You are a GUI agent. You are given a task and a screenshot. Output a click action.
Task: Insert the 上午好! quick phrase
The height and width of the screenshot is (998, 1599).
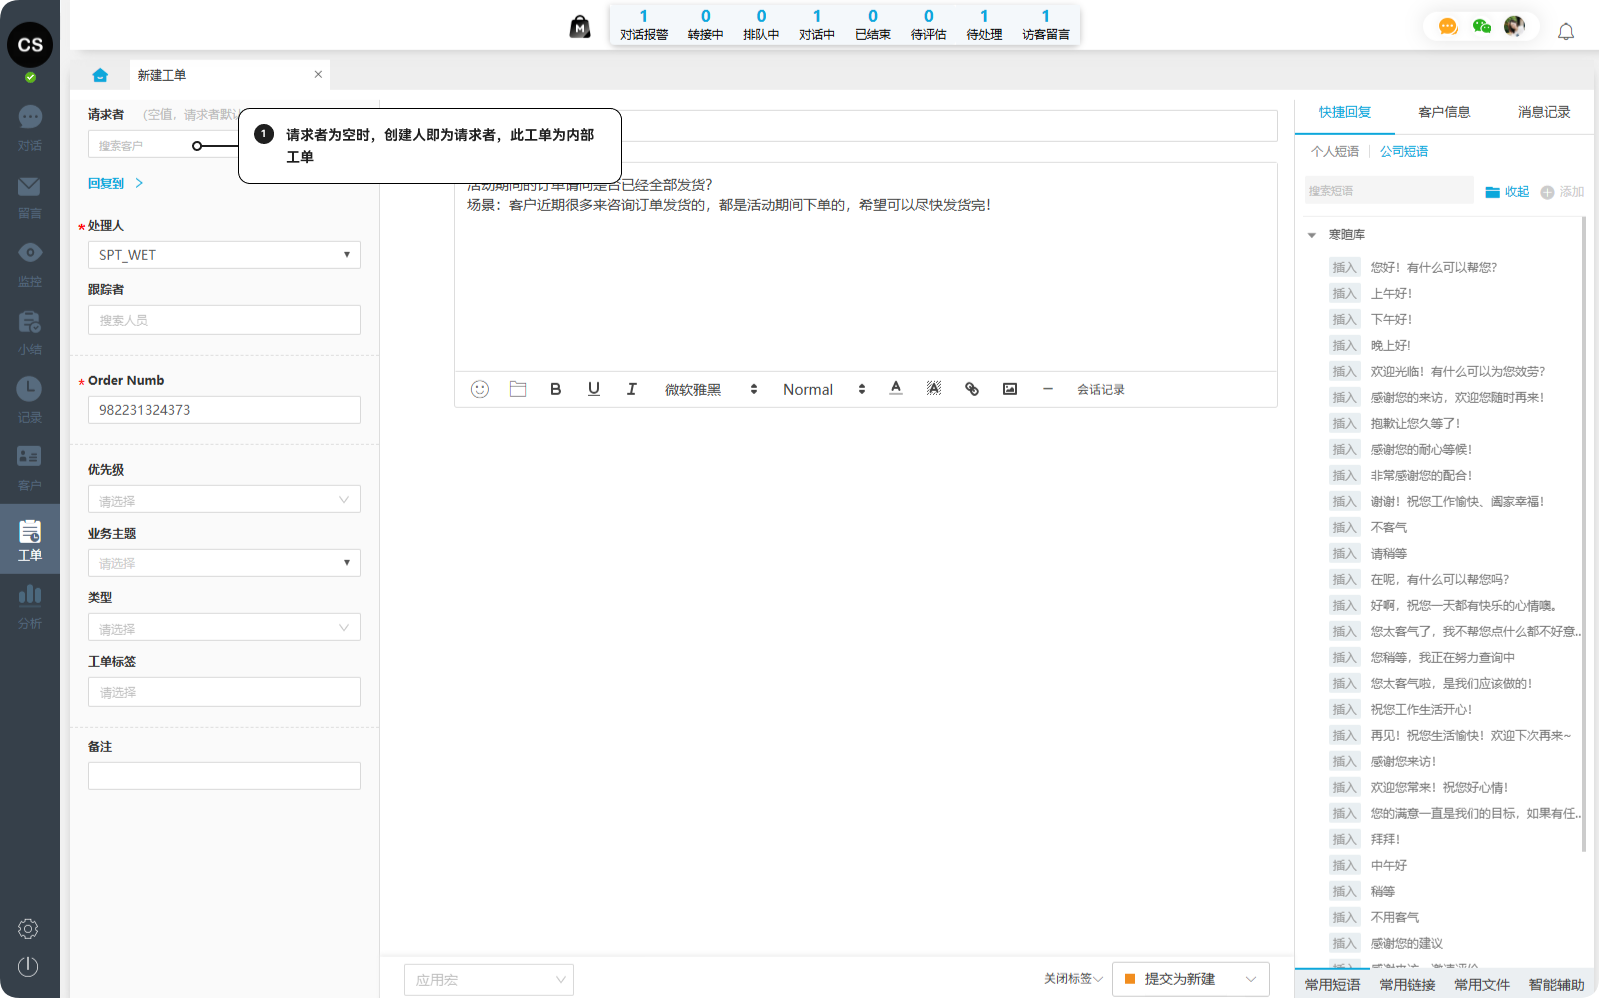[x=1344, y=294]
